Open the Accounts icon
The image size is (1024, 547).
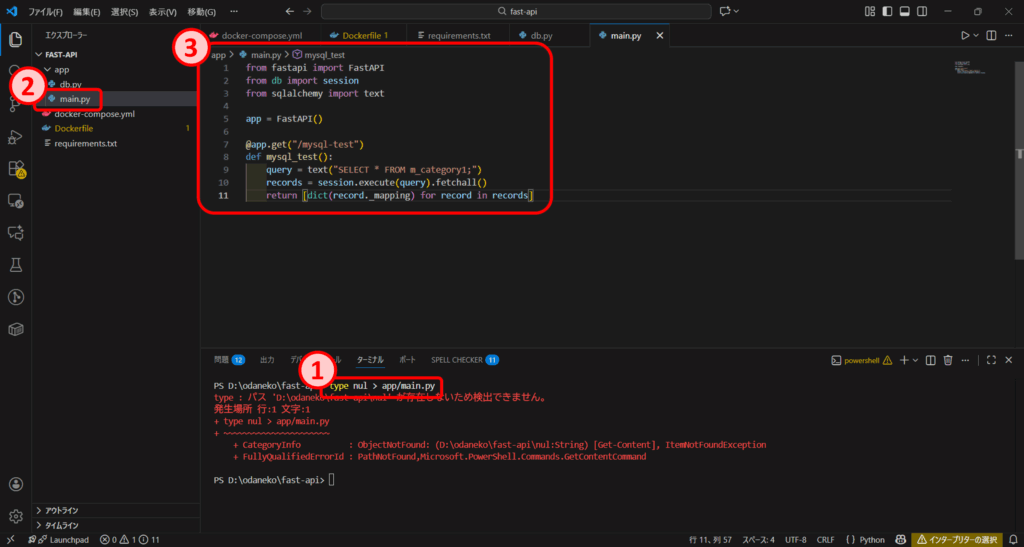(x=16, y=484)
